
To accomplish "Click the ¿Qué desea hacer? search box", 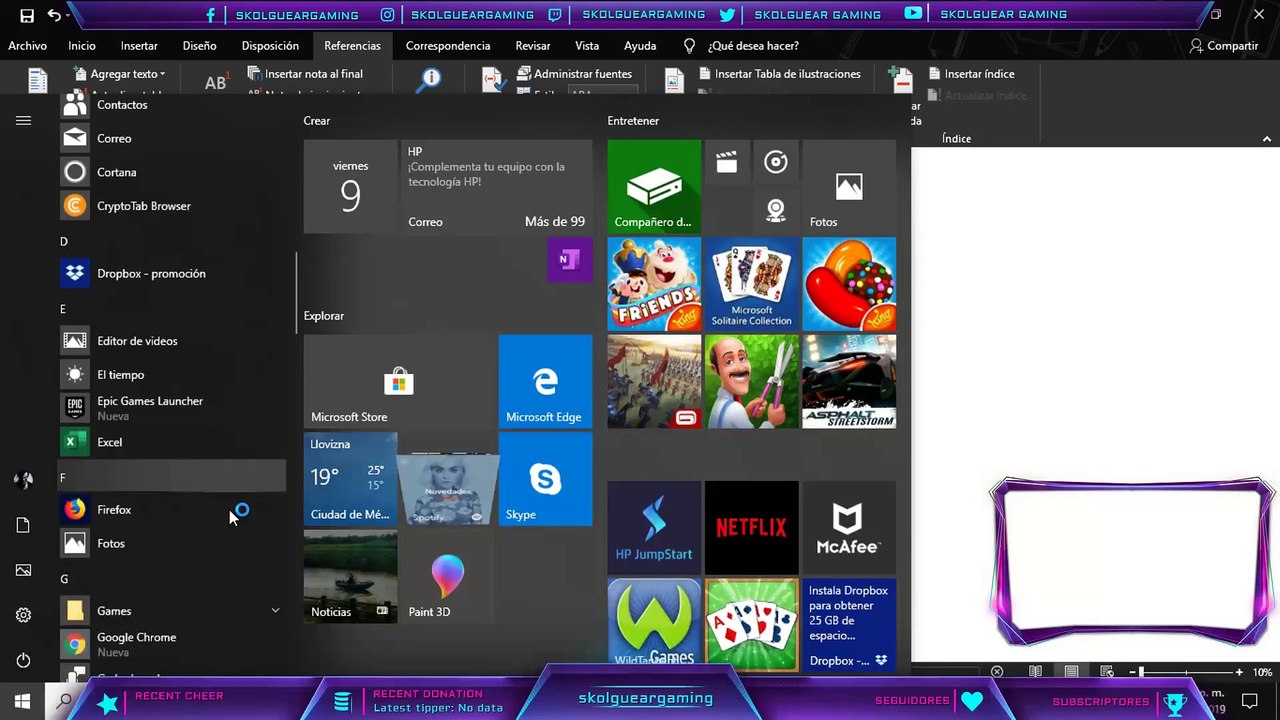I will [752, 46].
